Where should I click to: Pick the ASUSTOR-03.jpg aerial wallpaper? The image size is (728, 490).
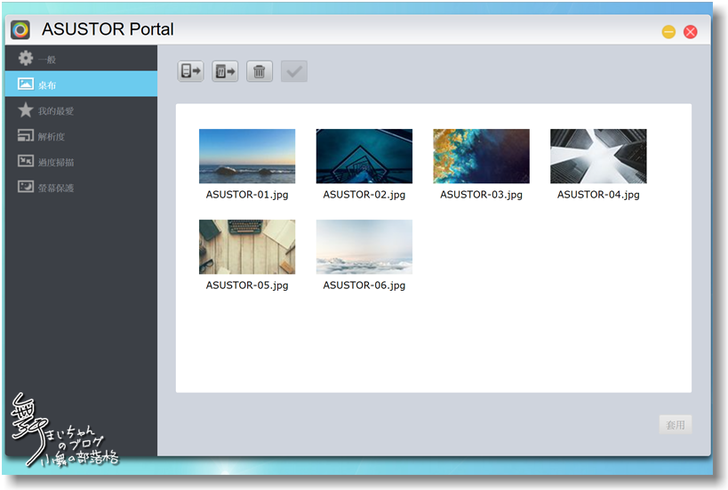[481, 156]
